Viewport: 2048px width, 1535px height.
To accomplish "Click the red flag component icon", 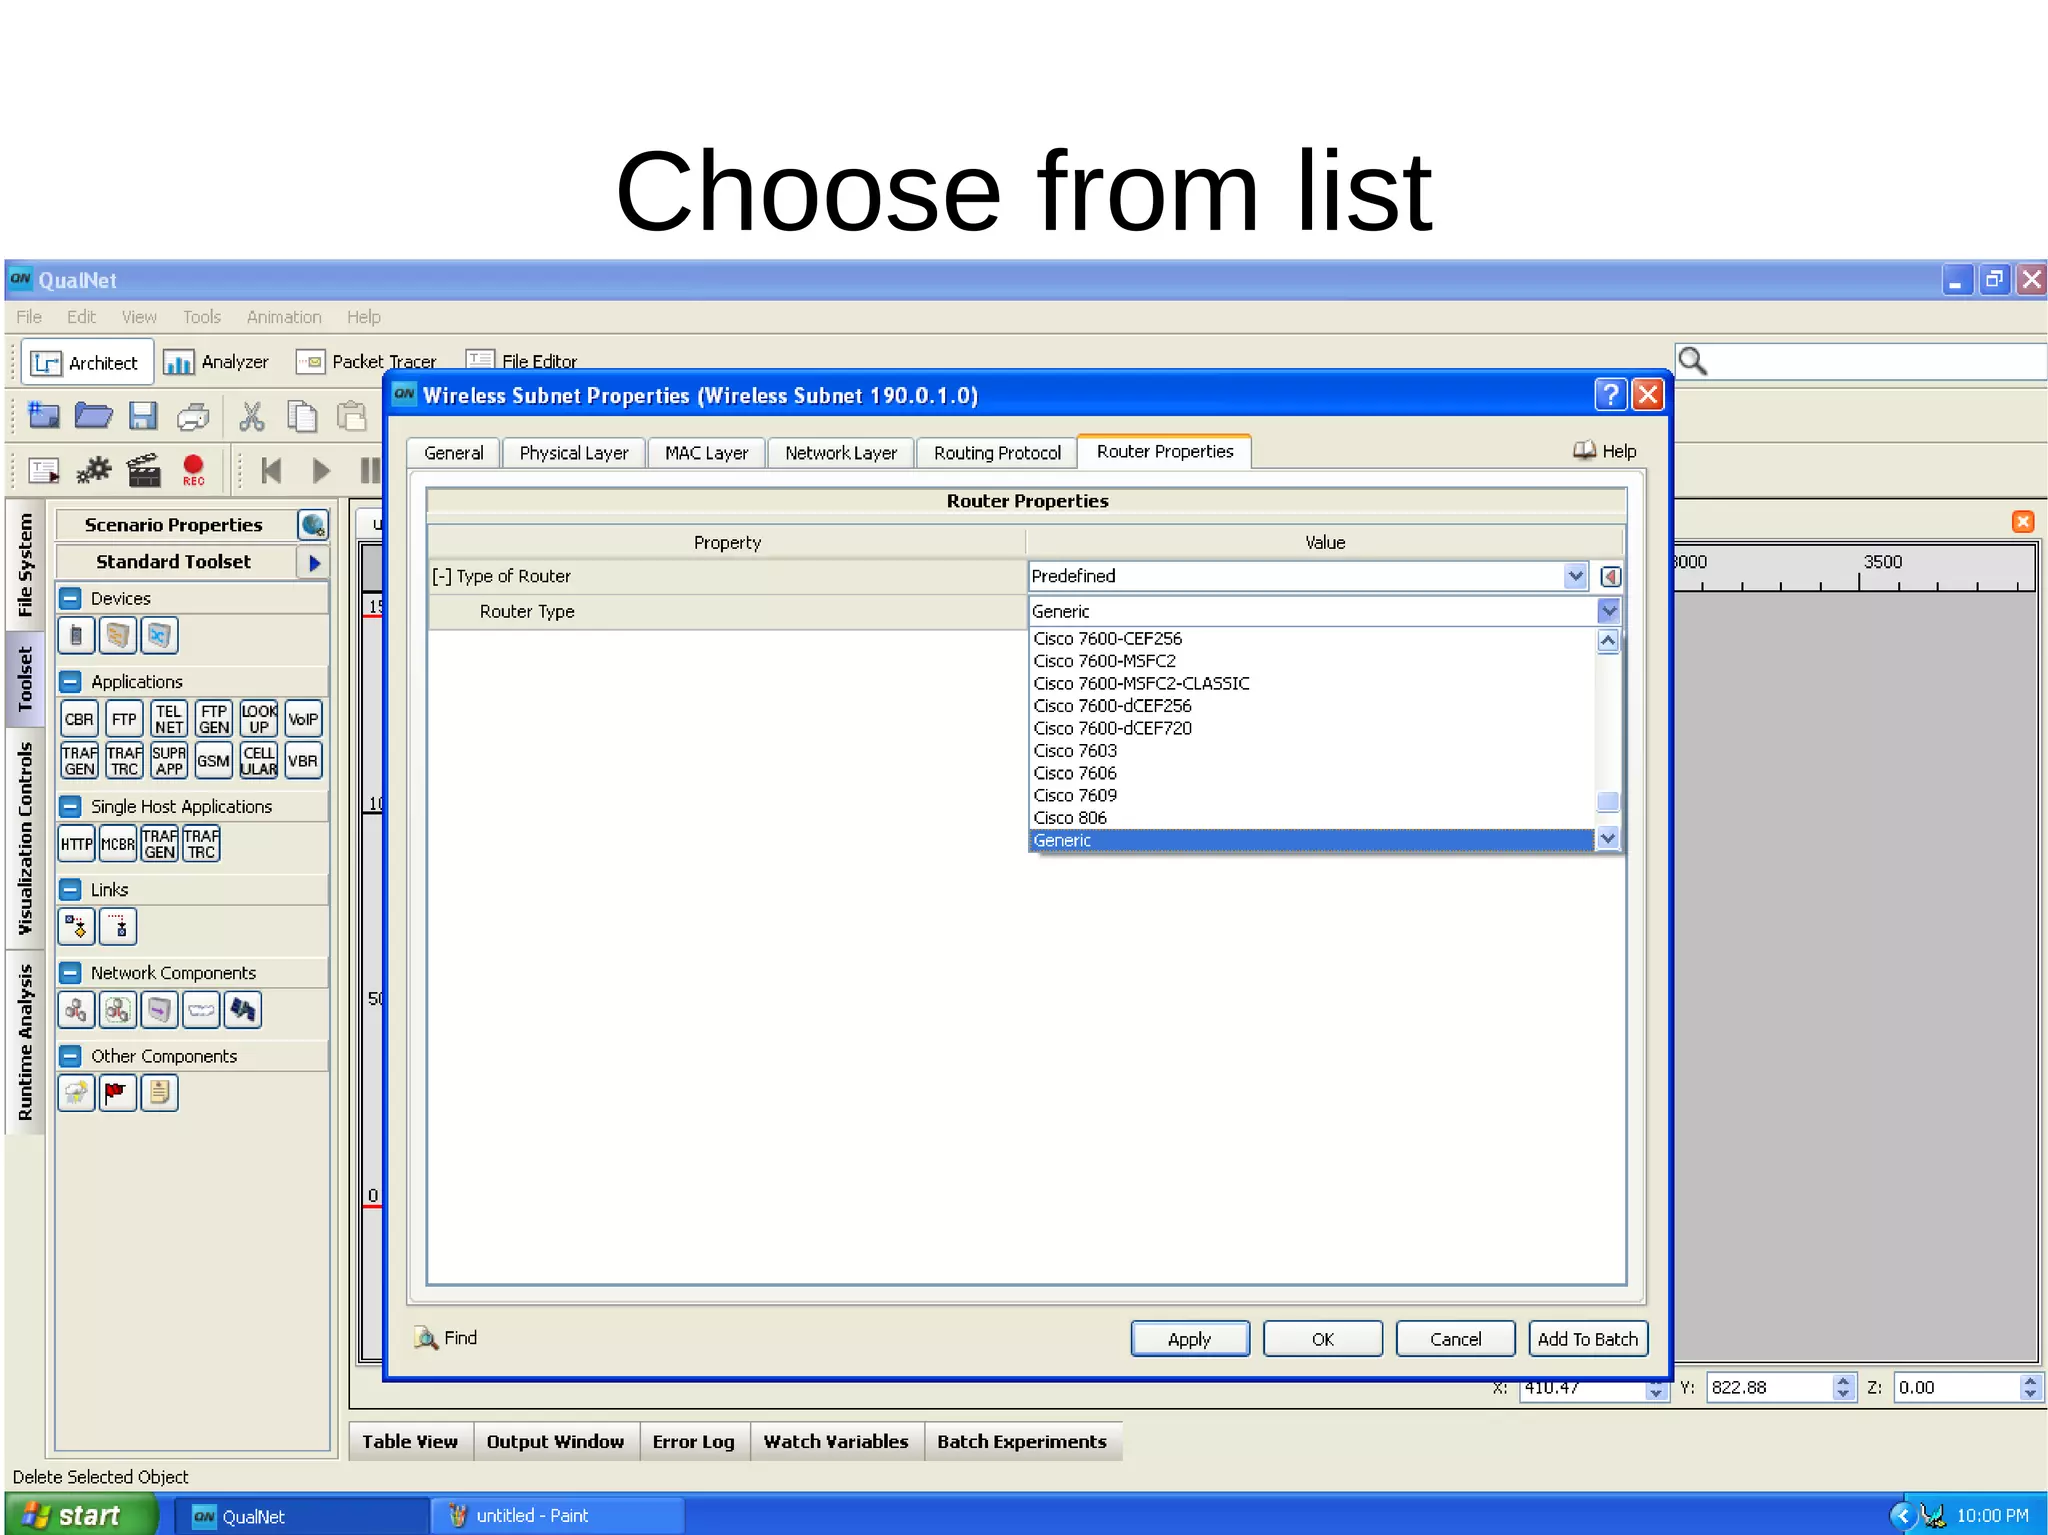I will [117, 1093].
